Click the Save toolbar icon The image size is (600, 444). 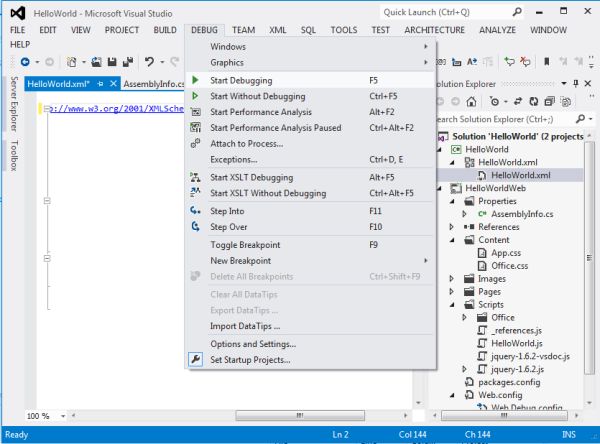[112, 62]
